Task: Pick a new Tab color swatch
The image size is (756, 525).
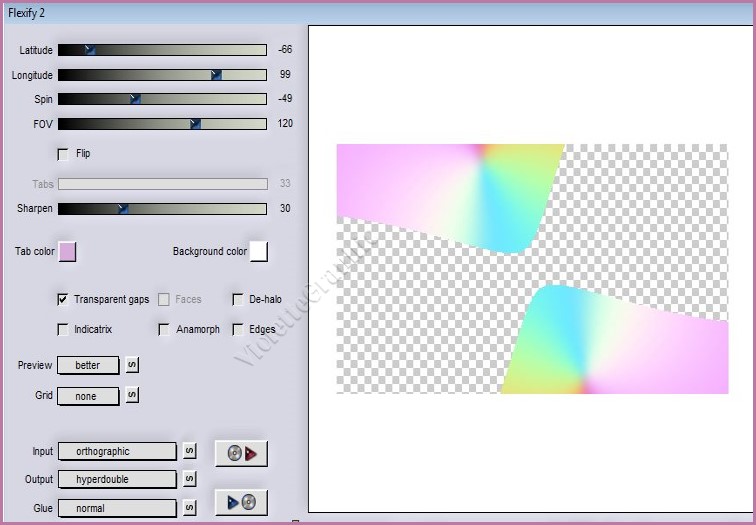Action: pyautogui.click(x=67, y=251)
